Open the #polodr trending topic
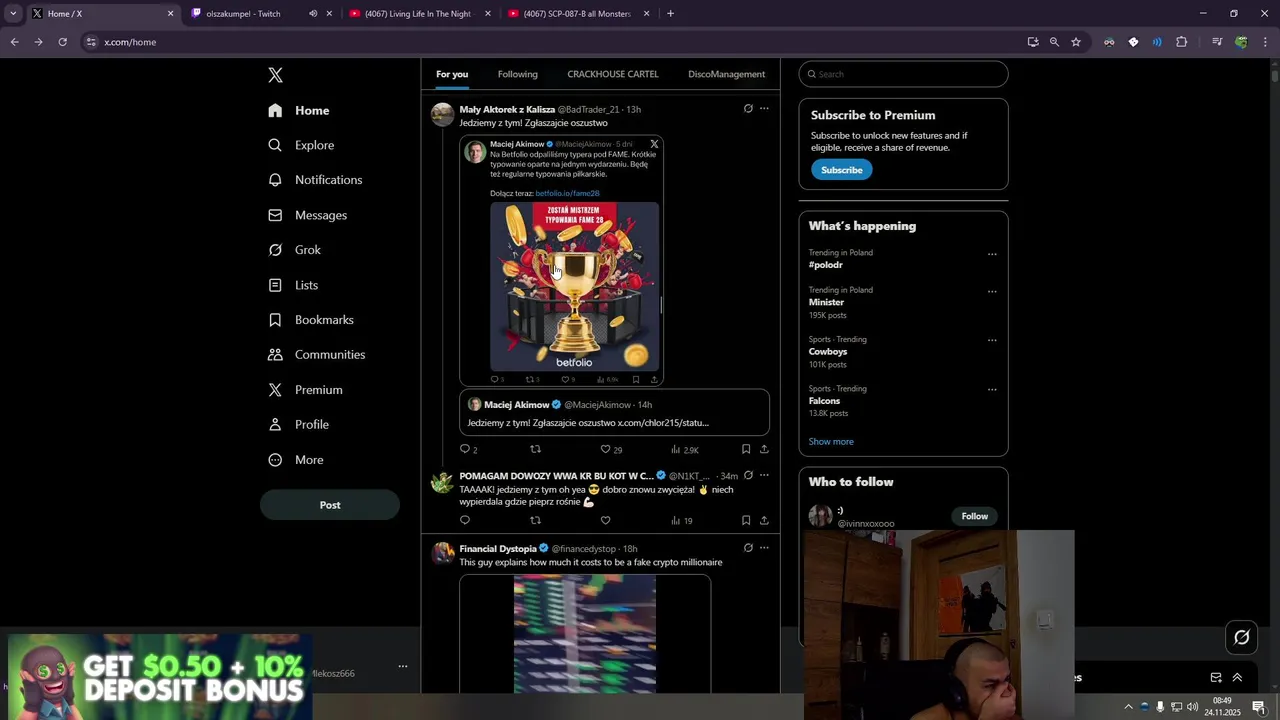 click(x=826, y=265)
